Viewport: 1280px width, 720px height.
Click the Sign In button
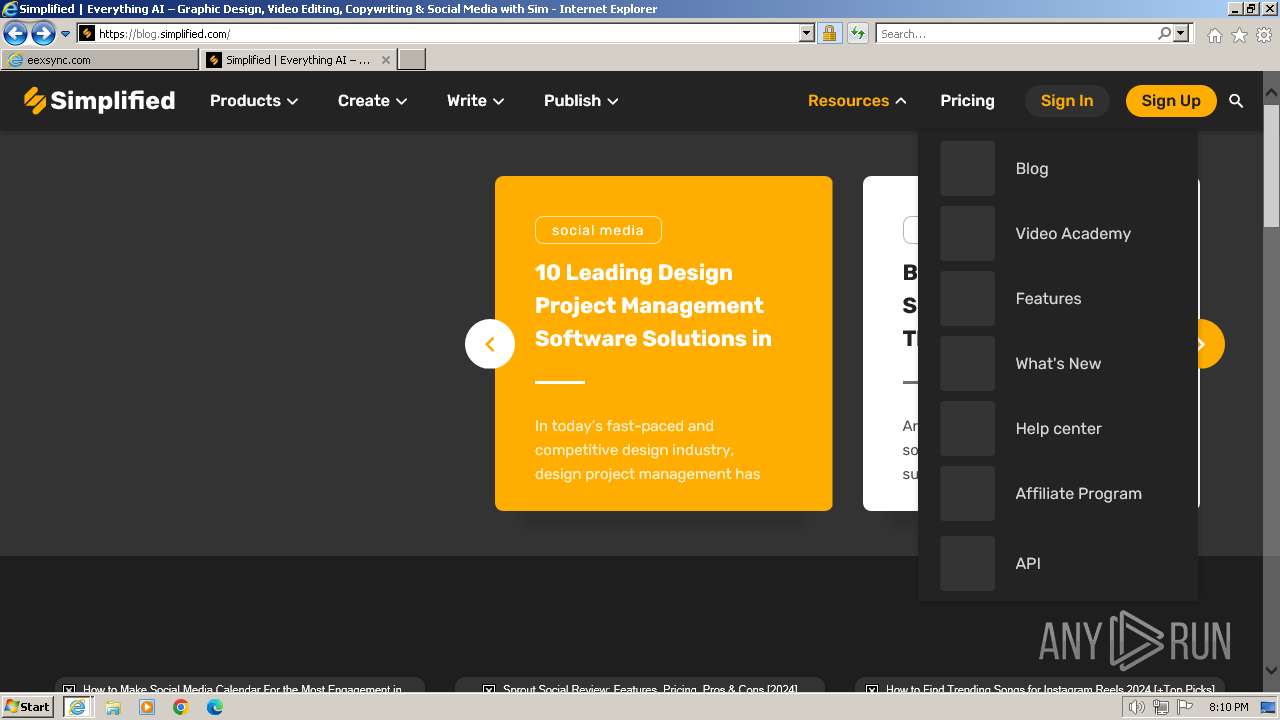(1067, 101)
